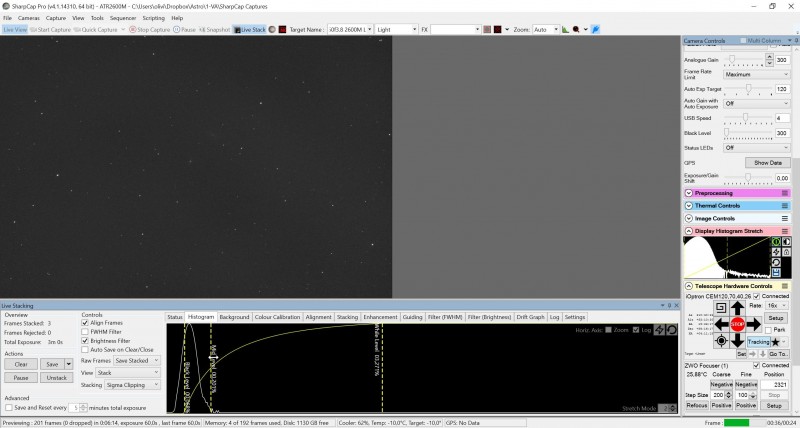Click Start Capture in the toolbar
The width and height of the screenshot is (800, 428).
50,30
